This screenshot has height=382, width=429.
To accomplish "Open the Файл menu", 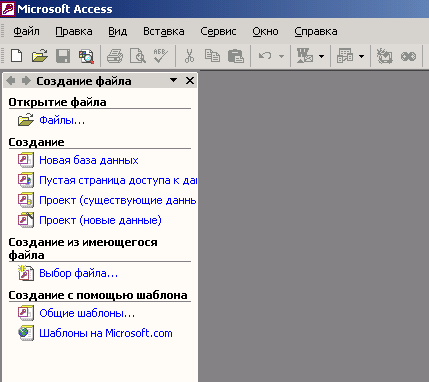I will click(x=26, y=31).
